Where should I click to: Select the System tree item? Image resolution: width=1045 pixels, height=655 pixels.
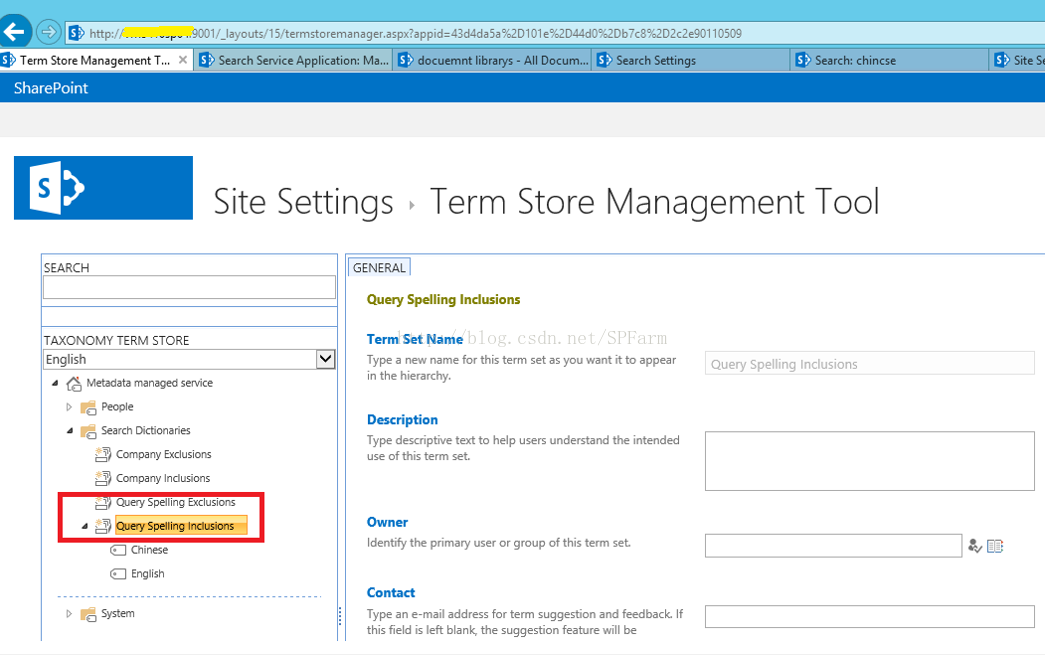point(117,614)
